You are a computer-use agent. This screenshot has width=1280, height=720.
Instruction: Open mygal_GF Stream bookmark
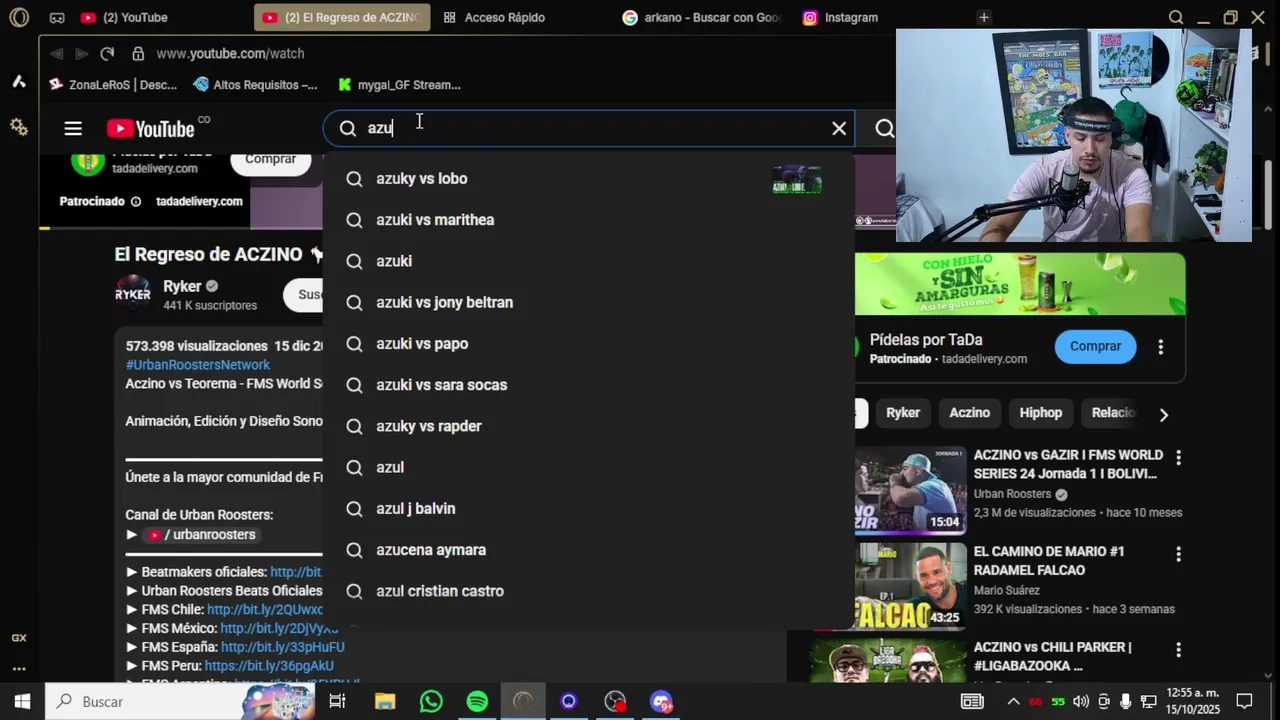399,85
